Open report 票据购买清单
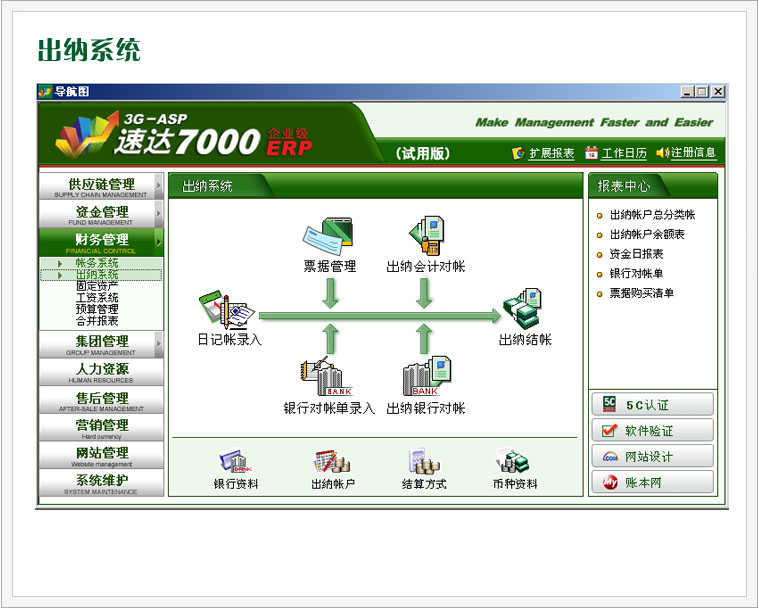Image resolution: width=758 pixels, height=608 pixels. (641, 293)
